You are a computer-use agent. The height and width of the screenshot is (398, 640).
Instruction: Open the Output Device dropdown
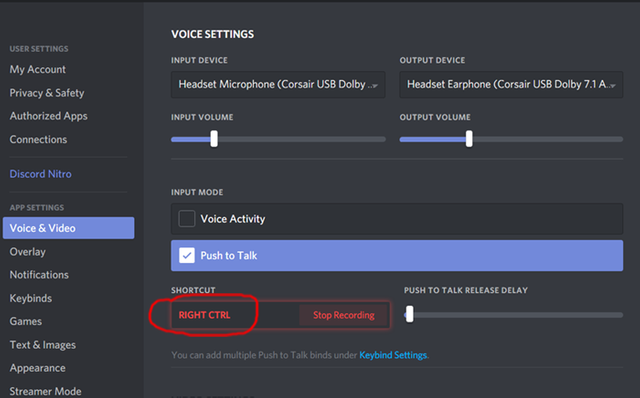(511, 84)
